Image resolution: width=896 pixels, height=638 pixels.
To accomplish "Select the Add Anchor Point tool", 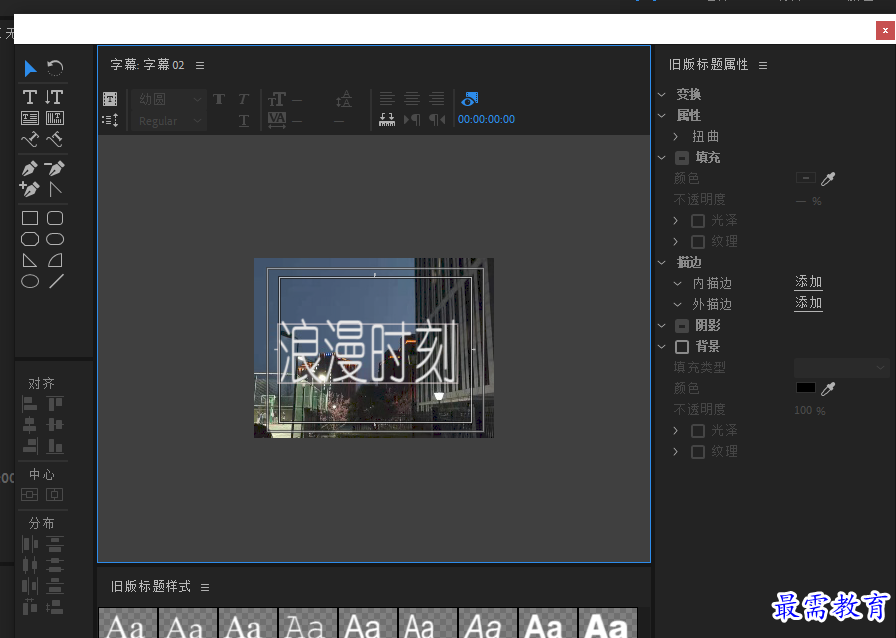I will [30, 189].
